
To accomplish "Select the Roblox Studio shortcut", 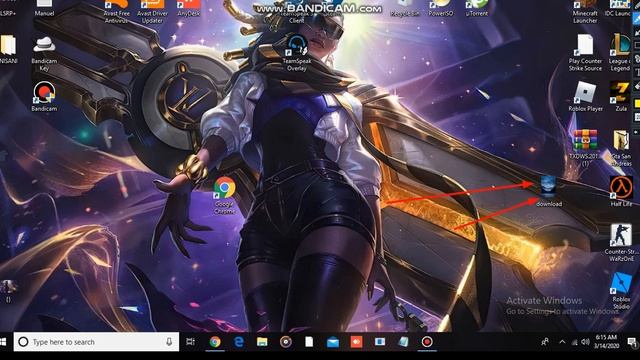I will tap(621, 291).
